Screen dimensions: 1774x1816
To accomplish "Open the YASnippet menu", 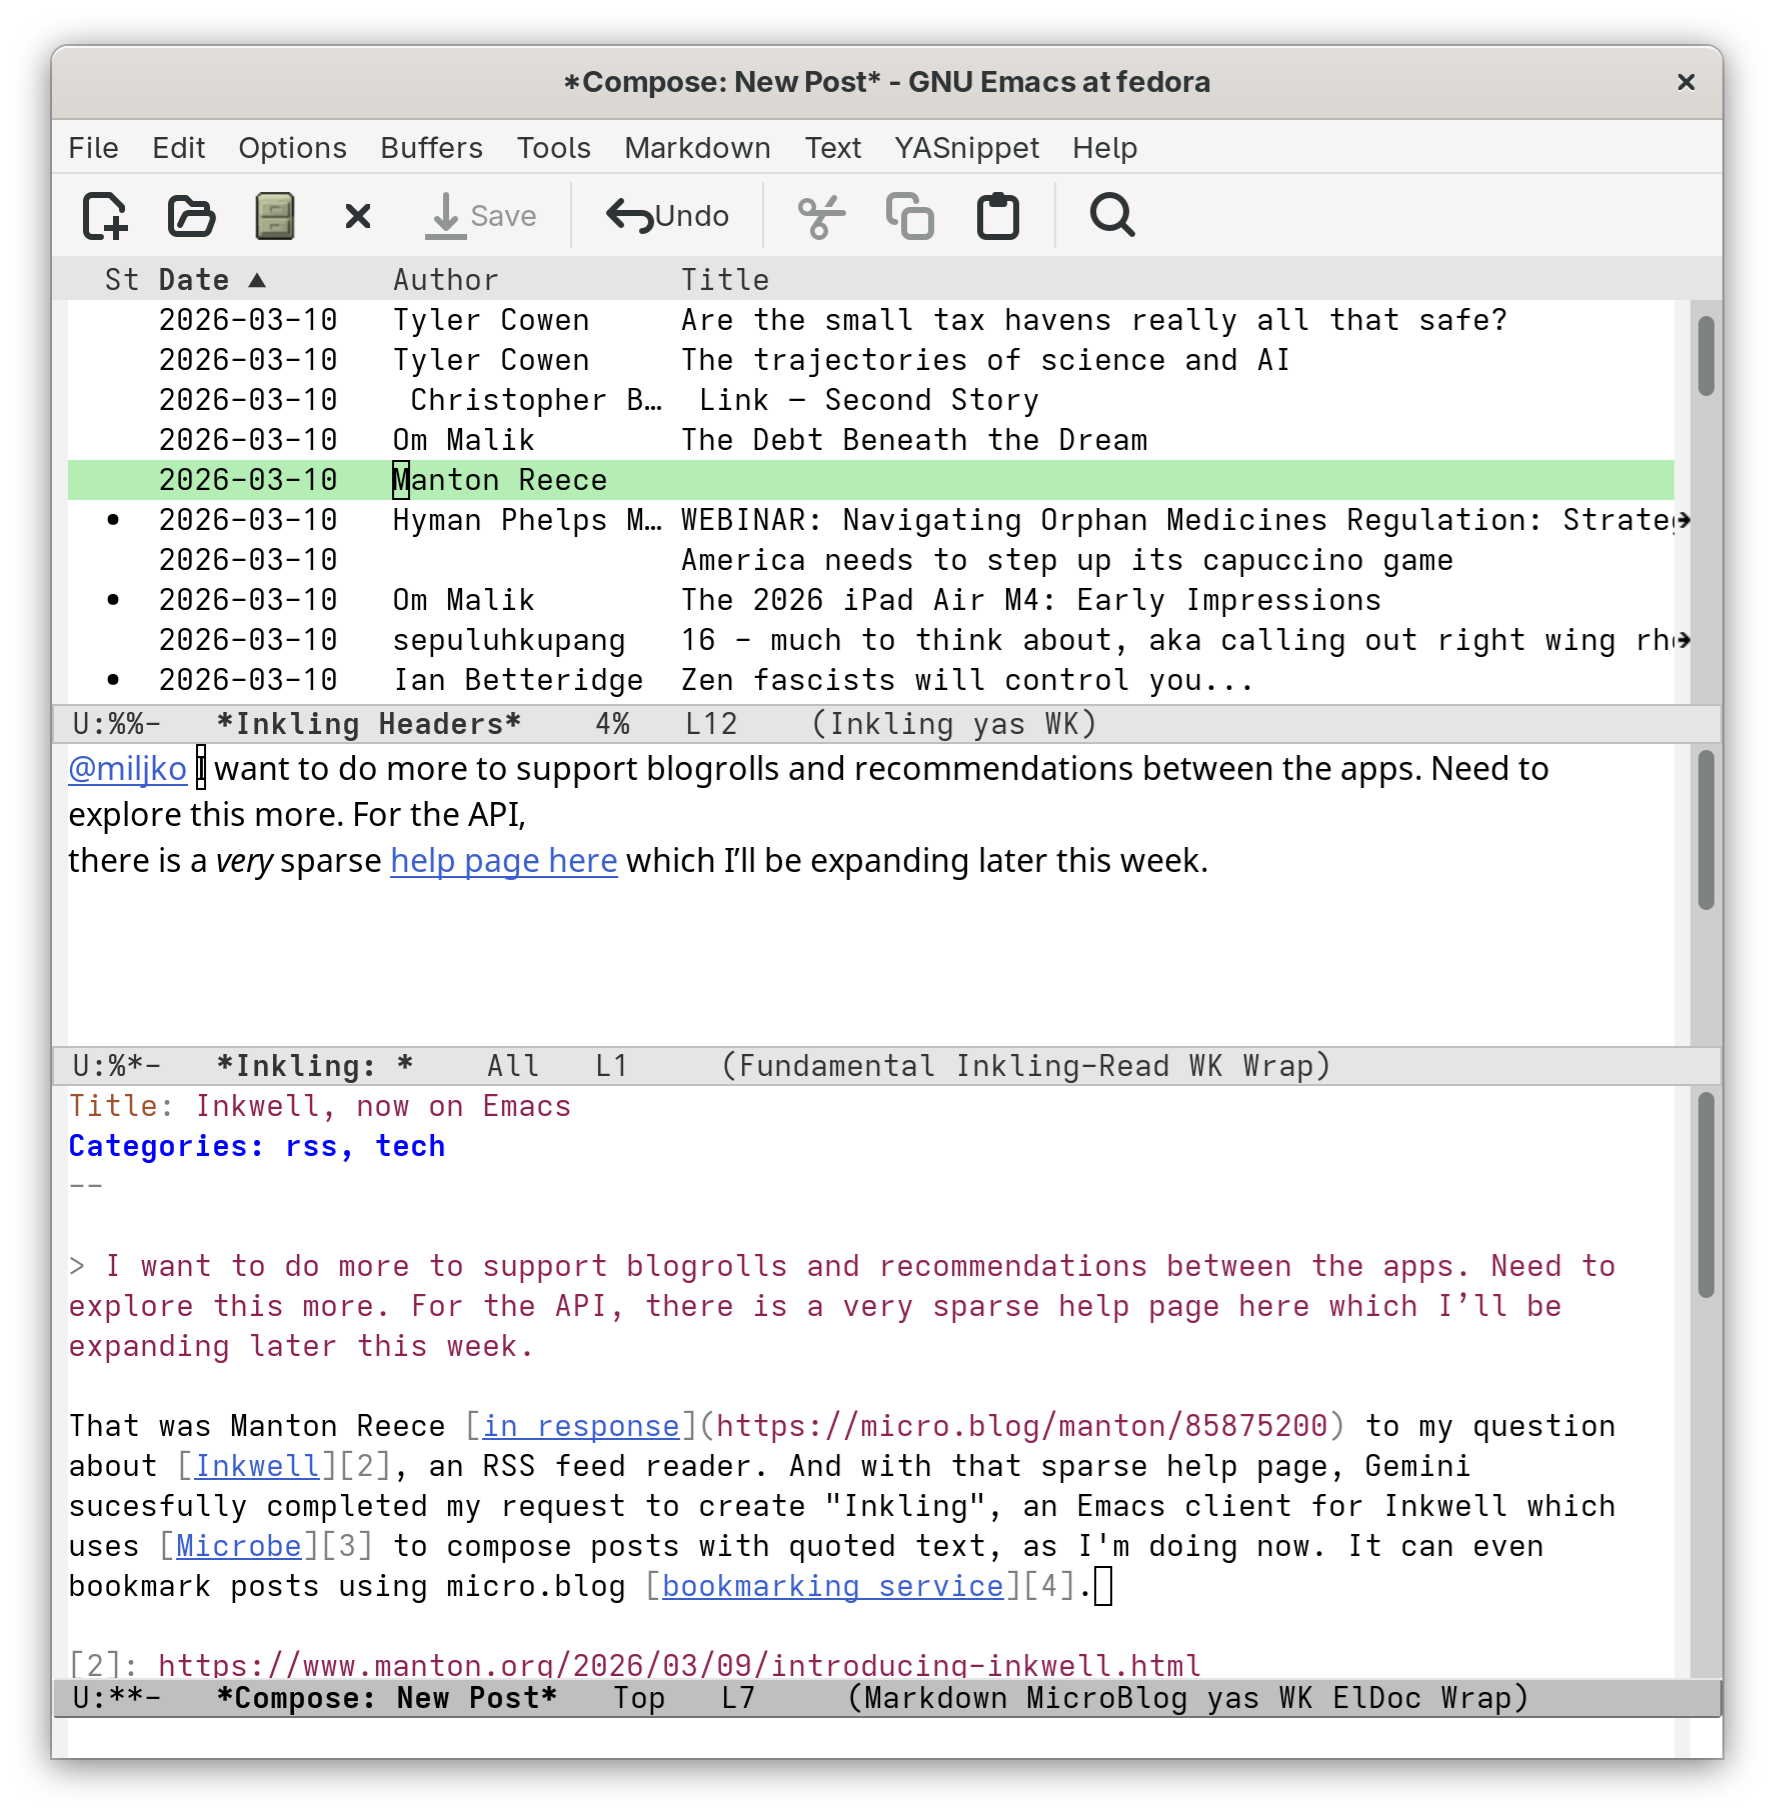I will [964, 147].
